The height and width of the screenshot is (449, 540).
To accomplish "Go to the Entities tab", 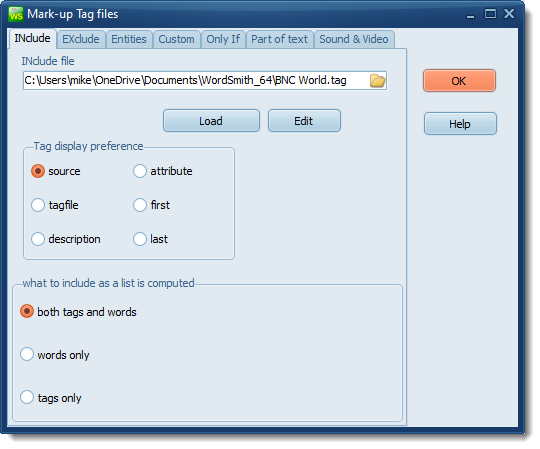I will (129, 39).
